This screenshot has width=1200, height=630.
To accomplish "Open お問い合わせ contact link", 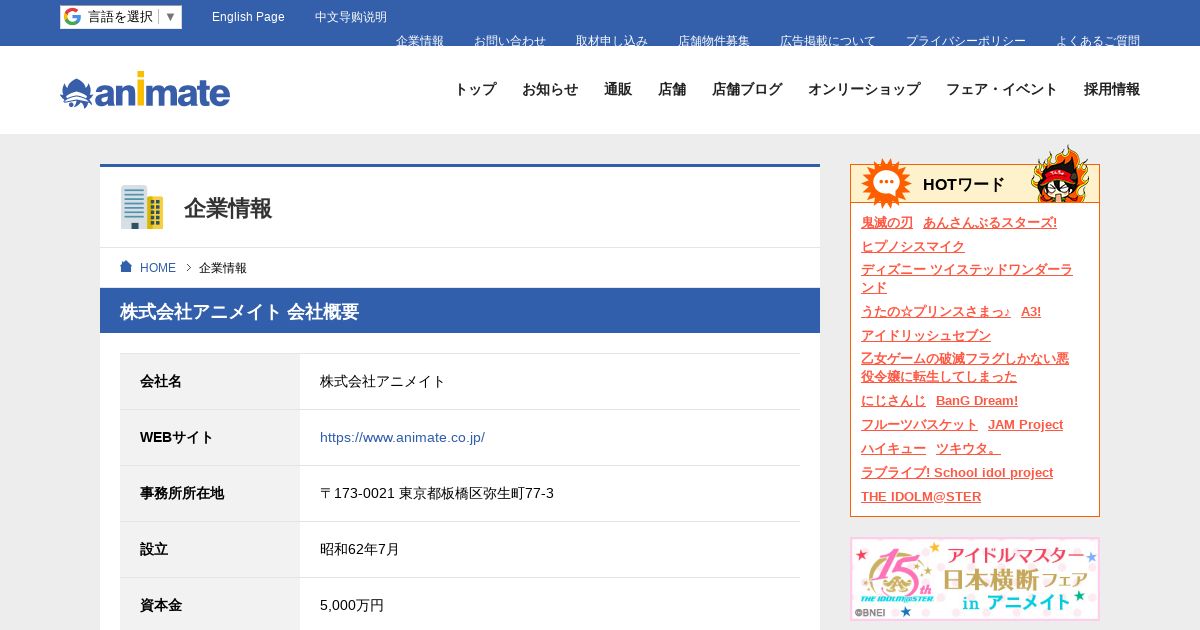I will click(x=510, y=41).
